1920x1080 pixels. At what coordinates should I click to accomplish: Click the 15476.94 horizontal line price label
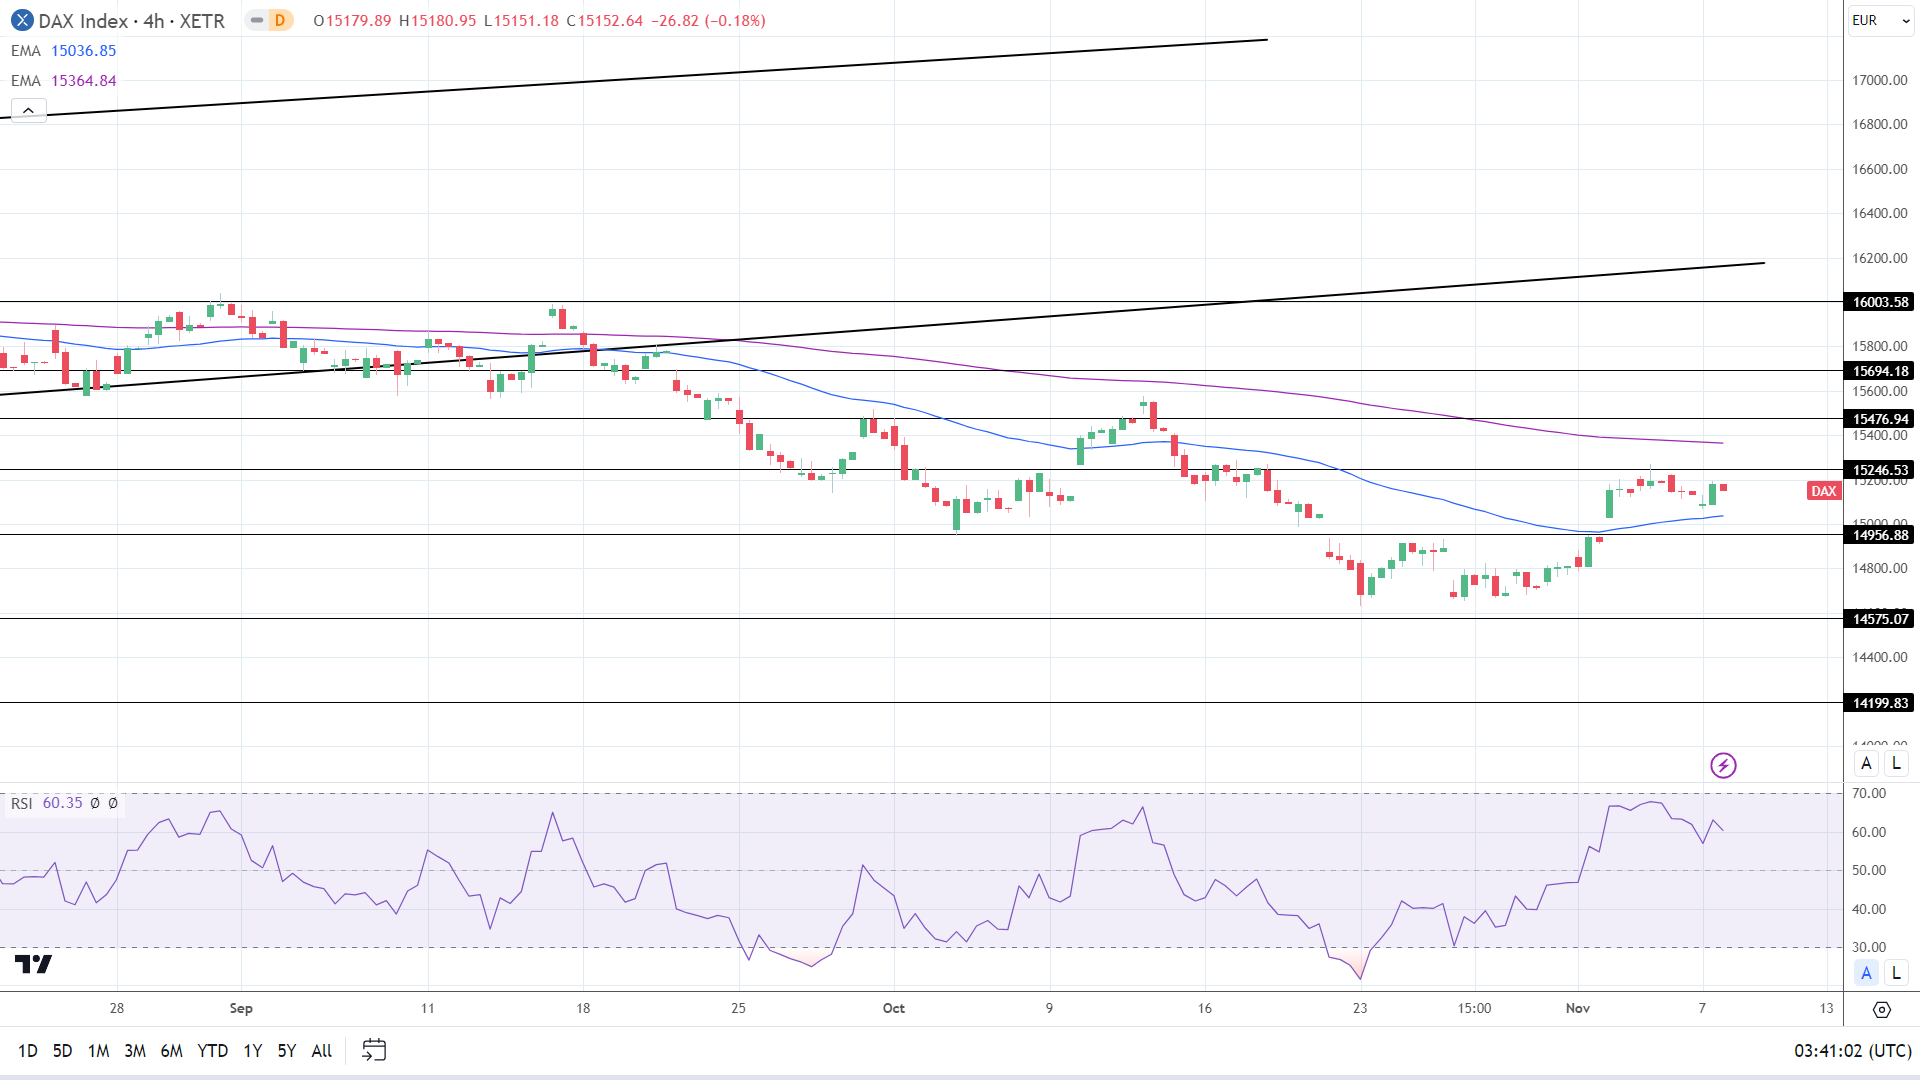coord(1880,419)
